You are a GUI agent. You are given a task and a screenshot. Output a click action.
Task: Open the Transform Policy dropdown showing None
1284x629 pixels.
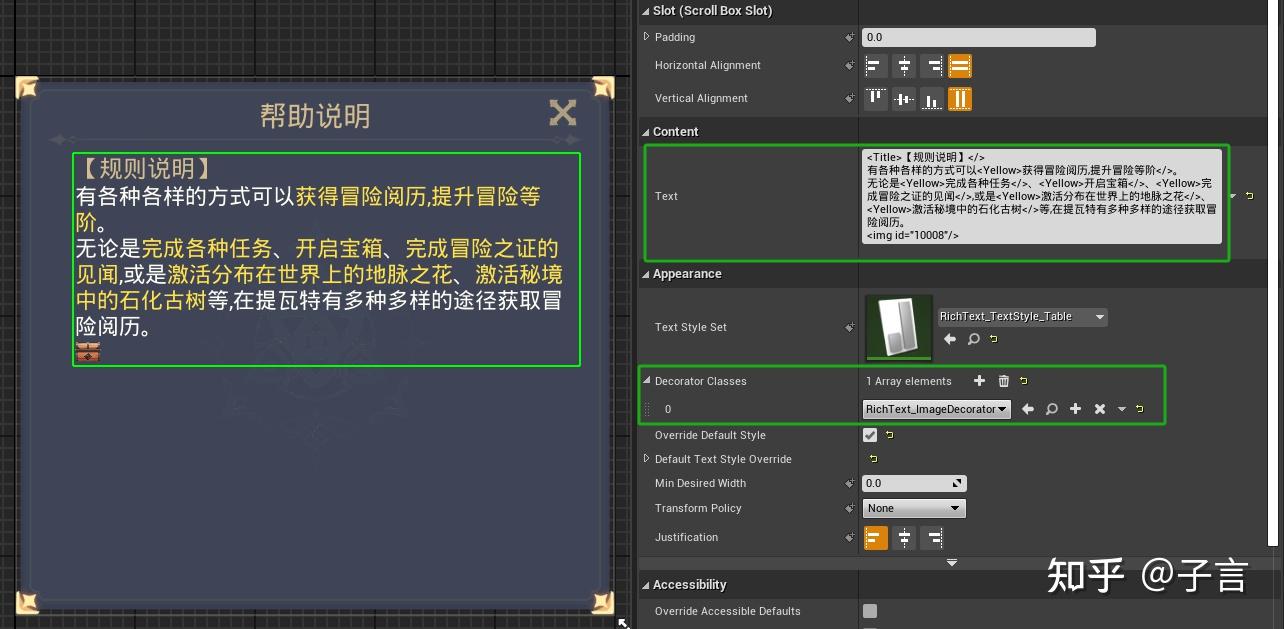click(x=913, y=508)
